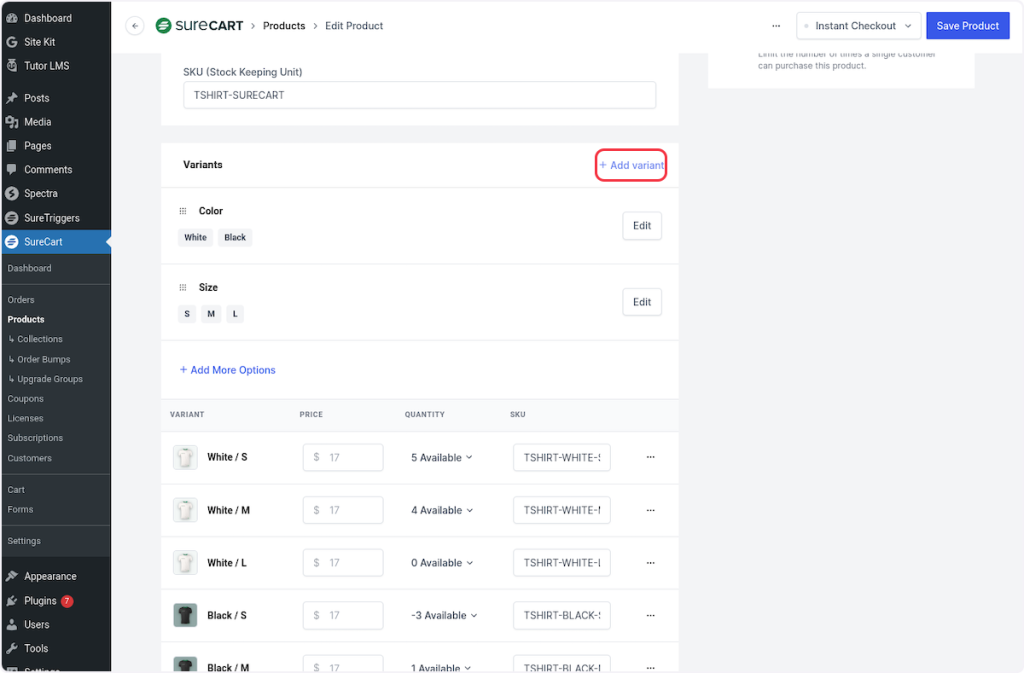Viewport: 1024px width, 673px height.
Task: Click the drag handle for Color option
Action: coord(183,211)
